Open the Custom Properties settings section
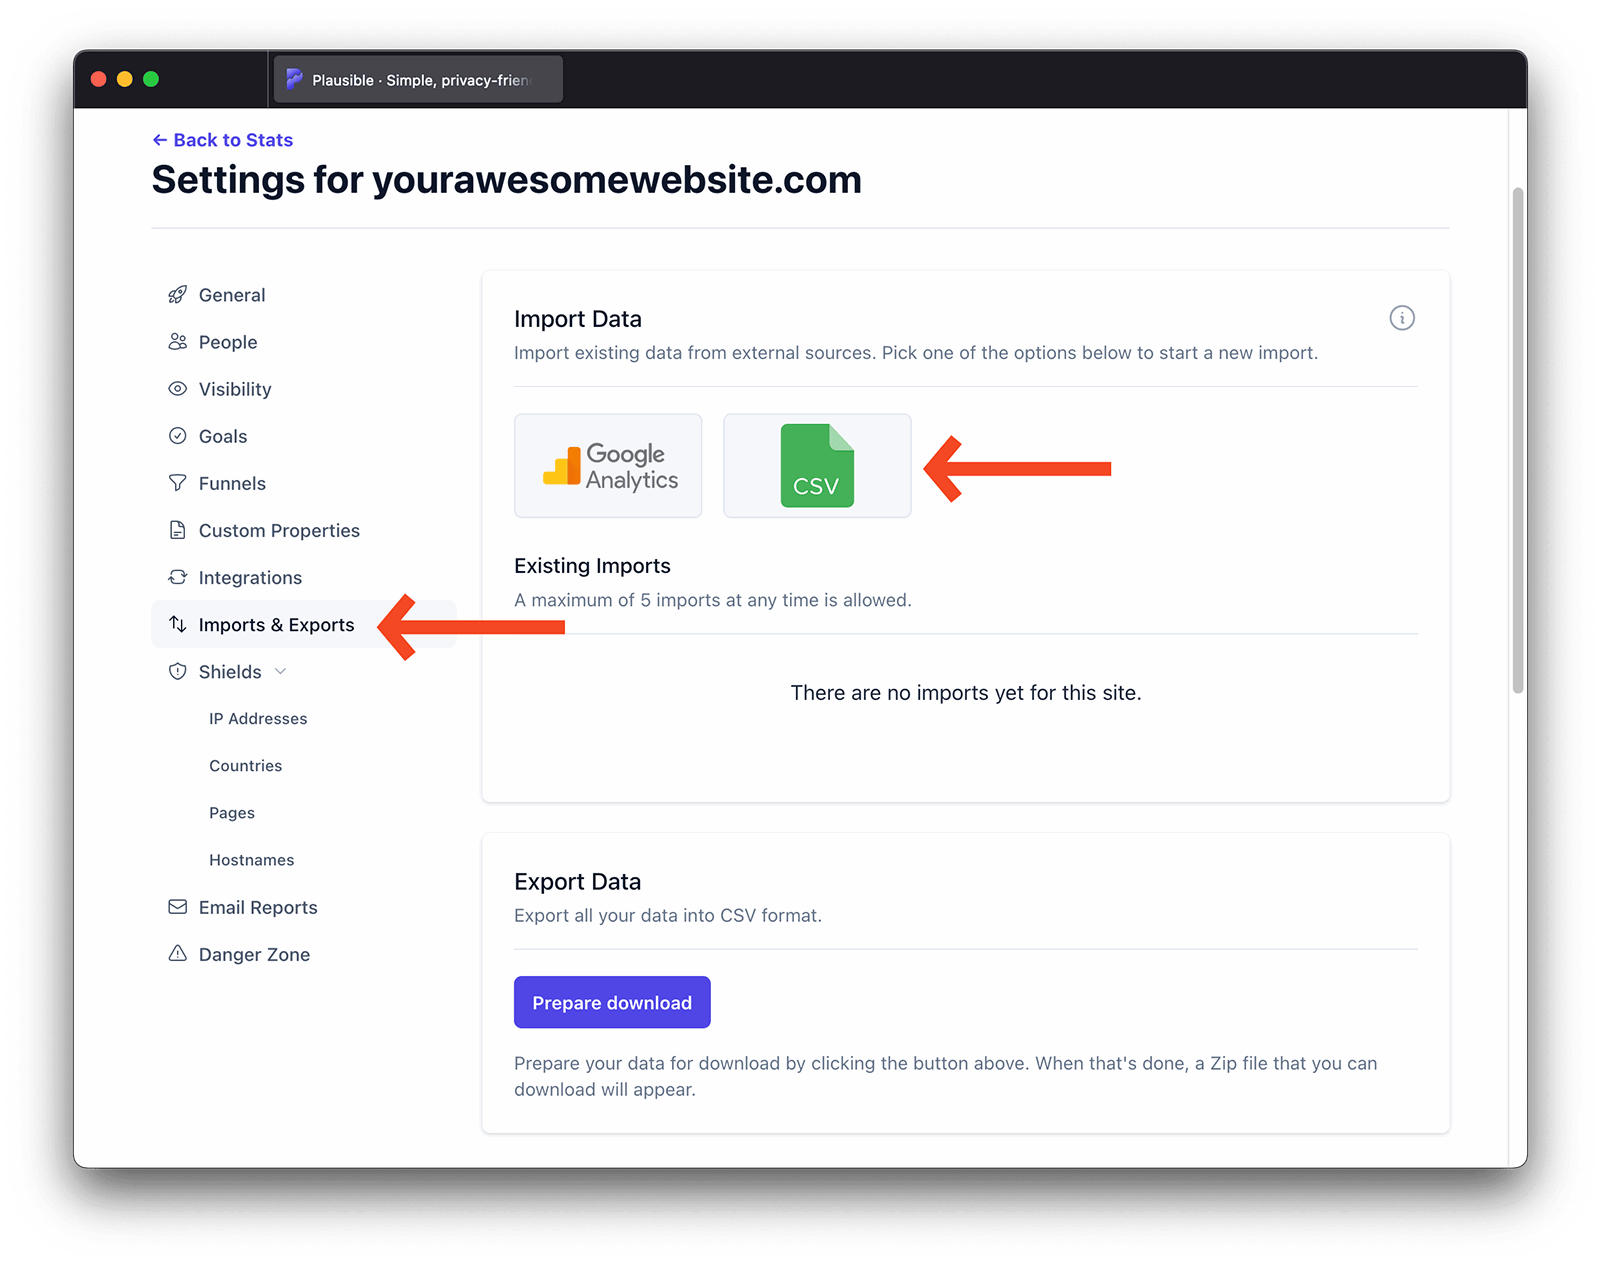Image resolution: width=1600 pixels, height=1264 pixels. coord(279,530)
